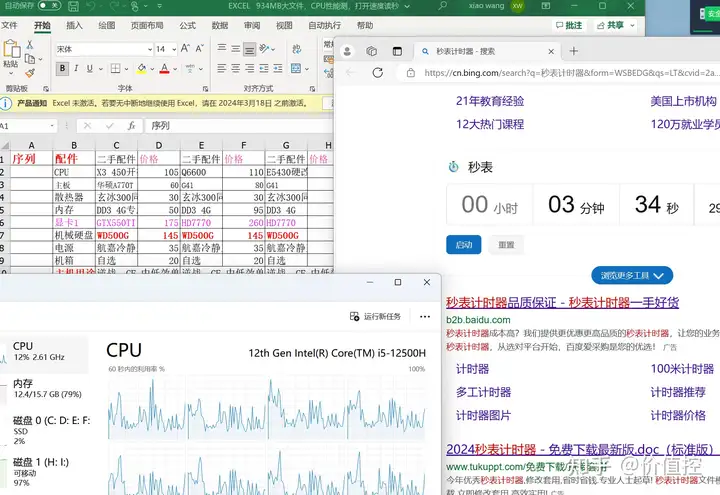Click the Save icon in Excel title bar
The image size is (720, 495).
(73, 6)
